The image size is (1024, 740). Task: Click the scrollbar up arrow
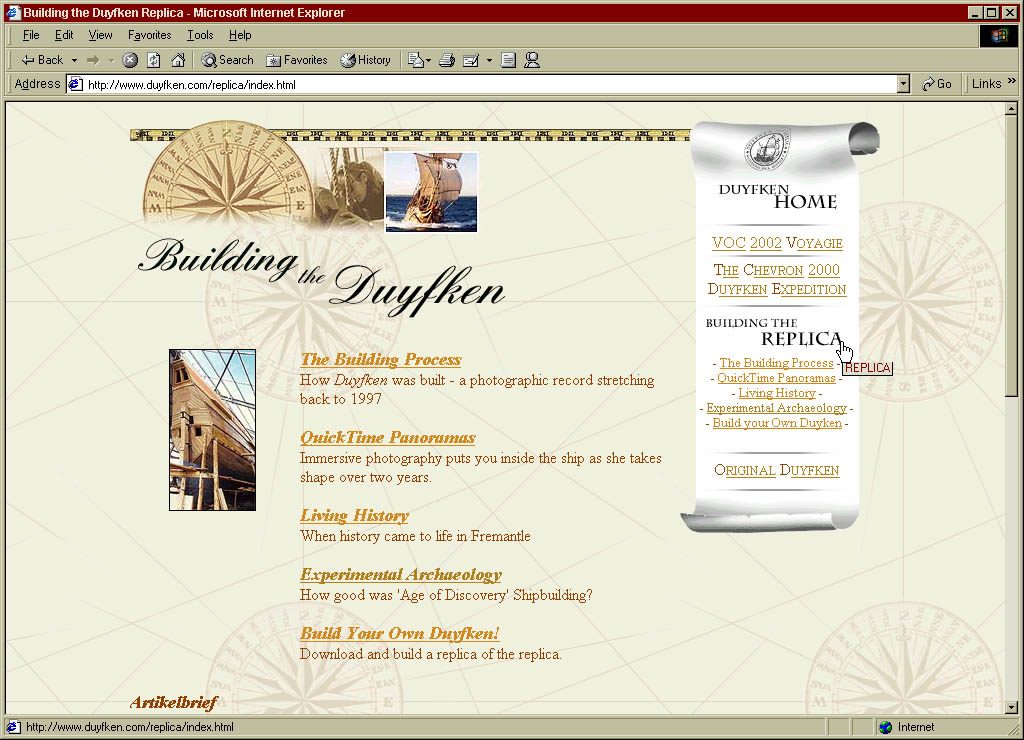click(x=1011, y=108)
